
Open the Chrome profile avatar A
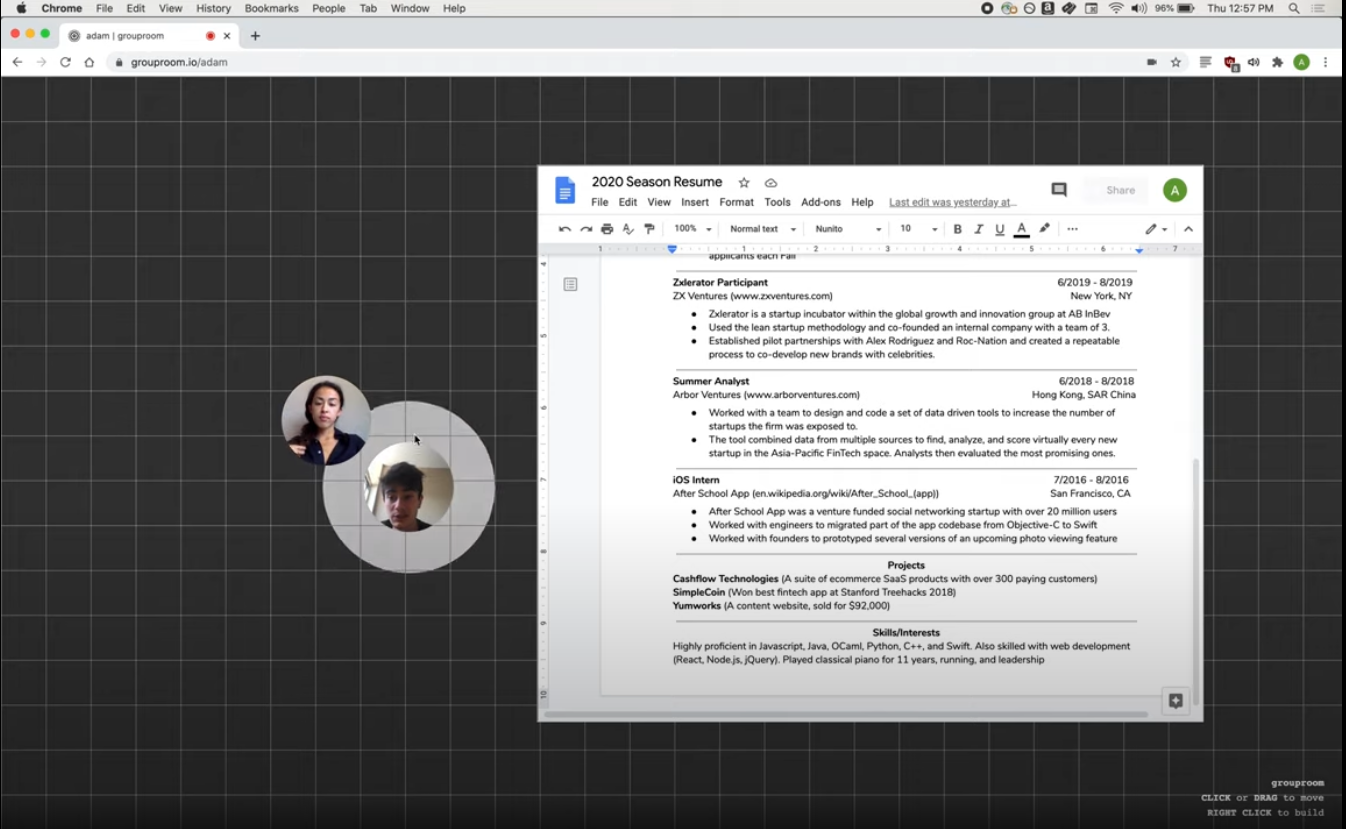click(x=1301, y=62)
